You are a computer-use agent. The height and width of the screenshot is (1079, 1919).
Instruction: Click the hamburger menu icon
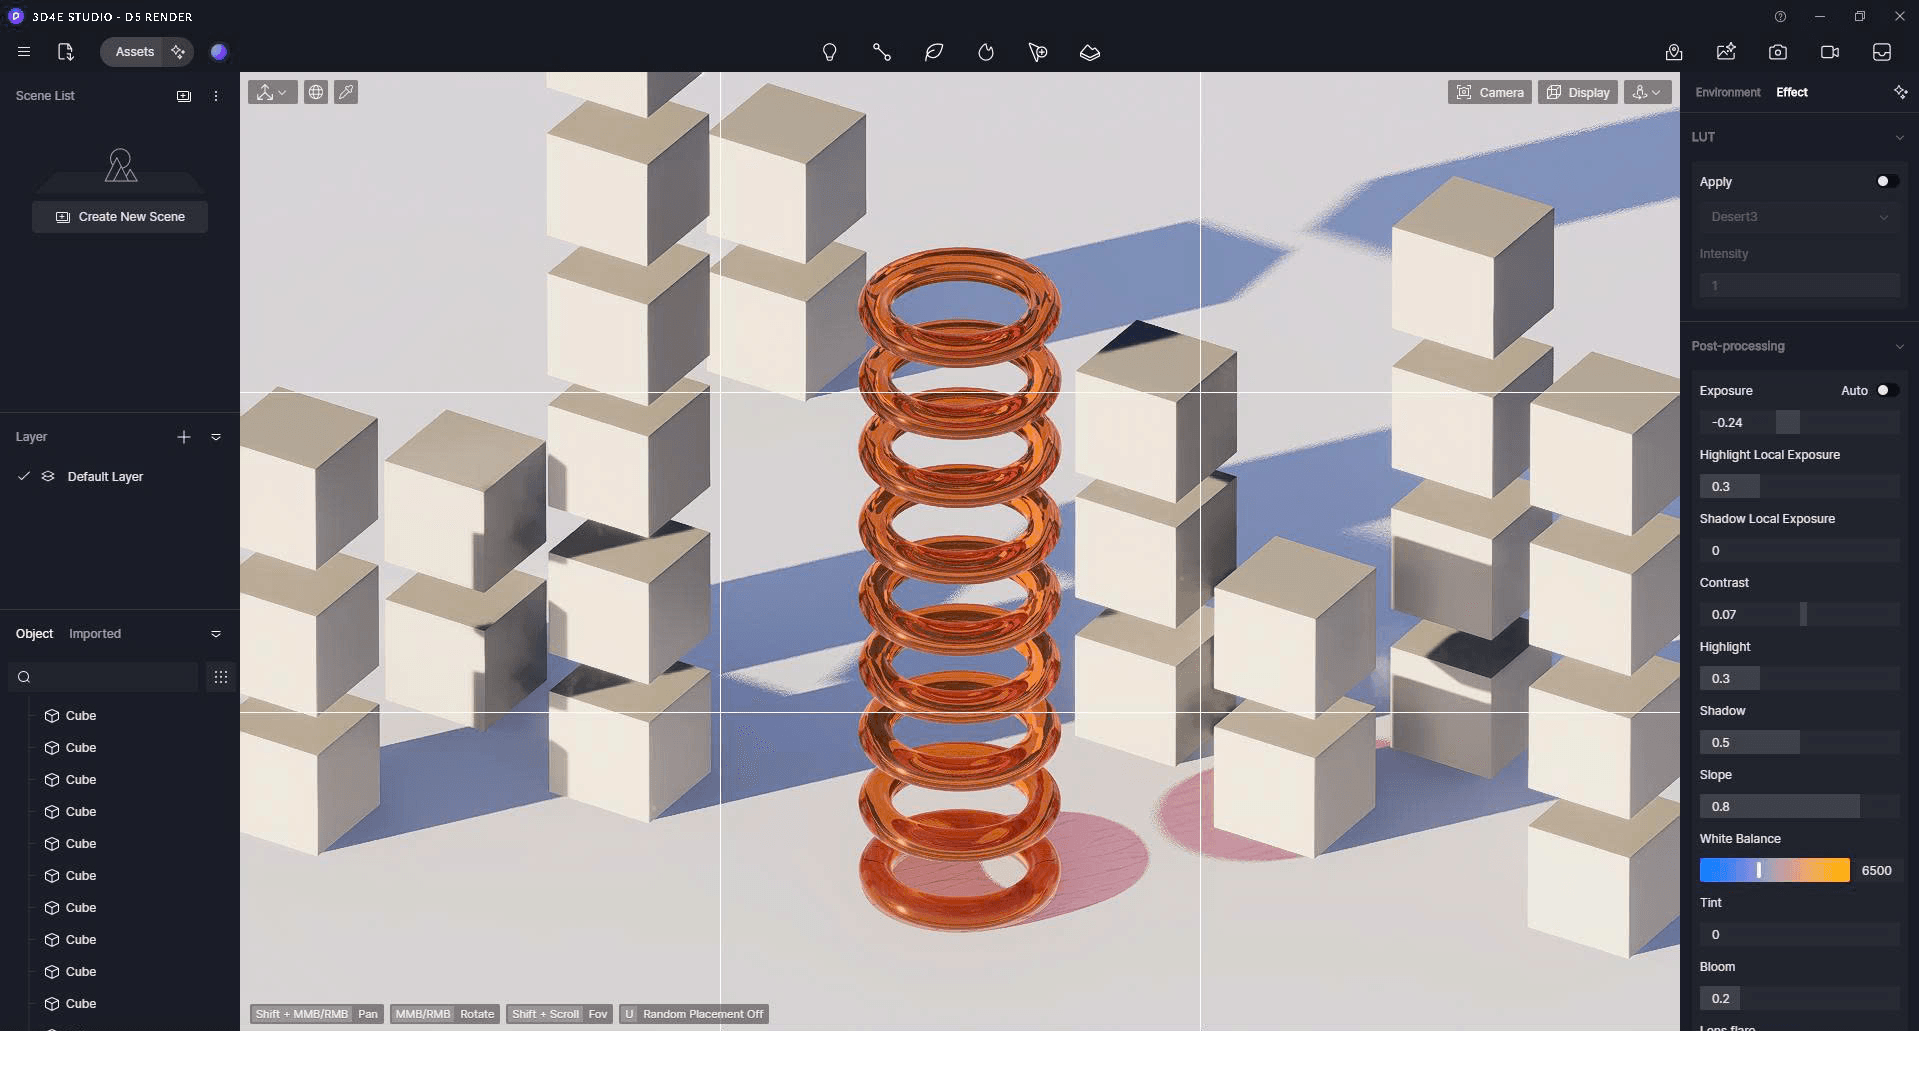[24, 52]
